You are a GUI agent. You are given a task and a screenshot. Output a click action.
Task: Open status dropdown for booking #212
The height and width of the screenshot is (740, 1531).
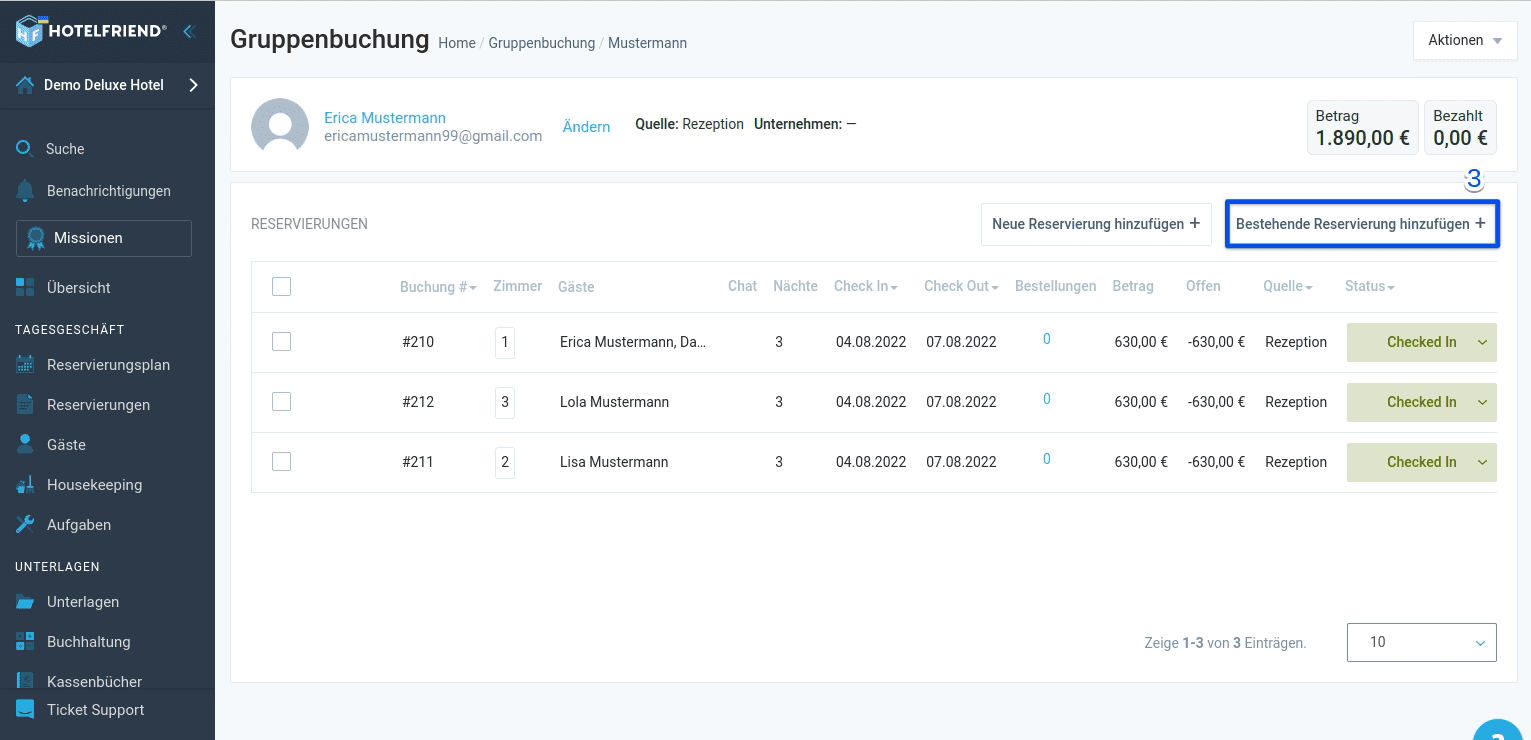pyautogui.click(x=1422, y=402)
